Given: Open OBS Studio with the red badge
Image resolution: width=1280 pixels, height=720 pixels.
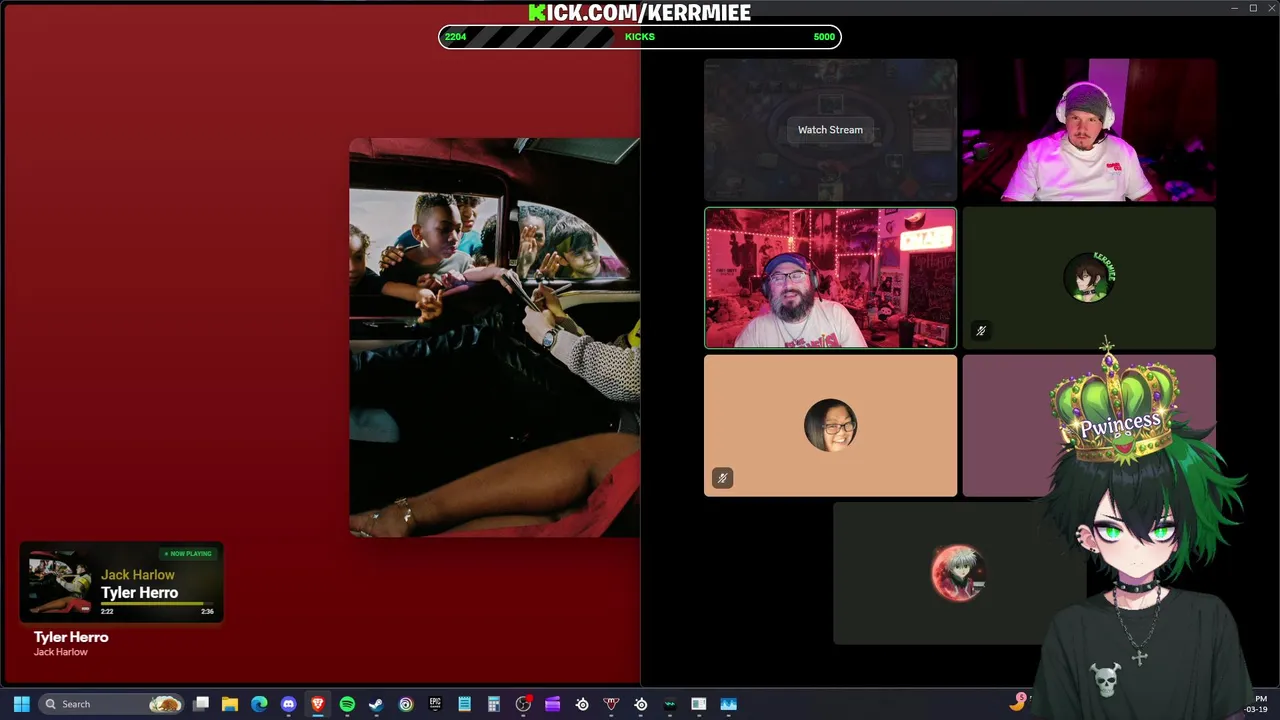Looking at the screenshot, I should coord(523,704).
